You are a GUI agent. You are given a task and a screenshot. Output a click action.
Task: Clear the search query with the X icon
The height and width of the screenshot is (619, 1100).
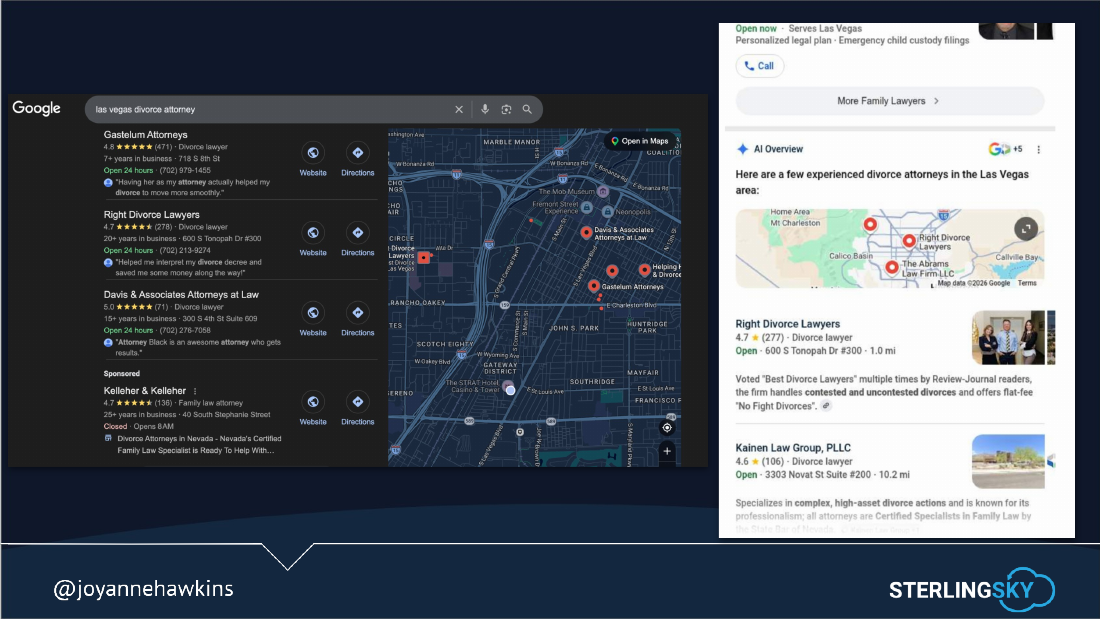point(459,109)
